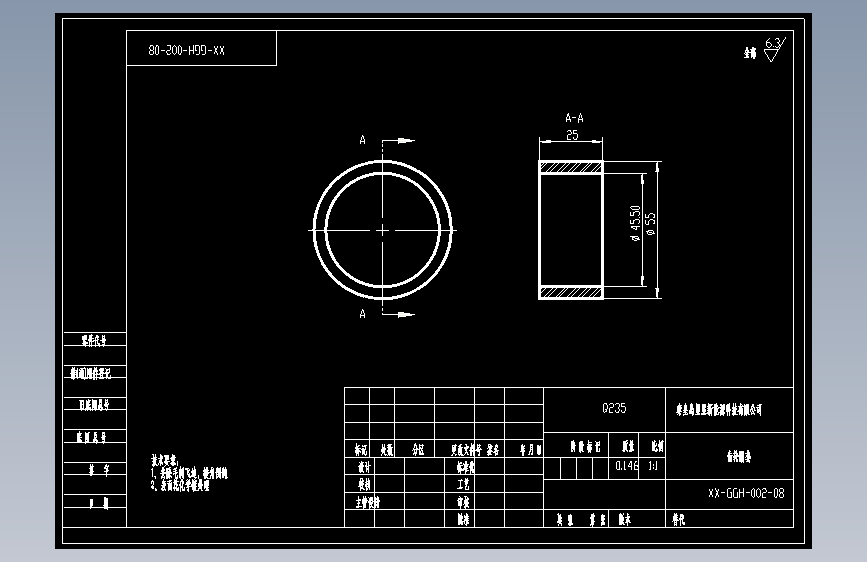Click the drawing code "80-200-H99-XX"

[186, 50]
